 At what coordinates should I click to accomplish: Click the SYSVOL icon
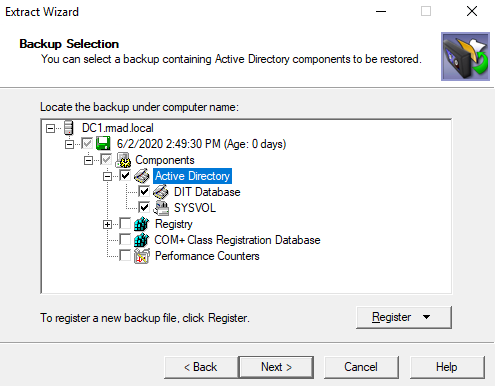tap(161, 208)
